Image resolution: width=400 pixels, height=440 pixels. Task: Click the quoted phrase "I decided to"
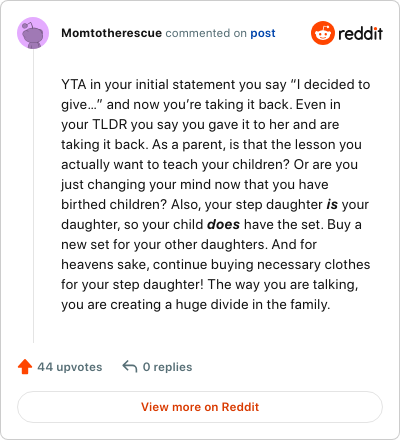pyautogui.click(x=330, y=84)
